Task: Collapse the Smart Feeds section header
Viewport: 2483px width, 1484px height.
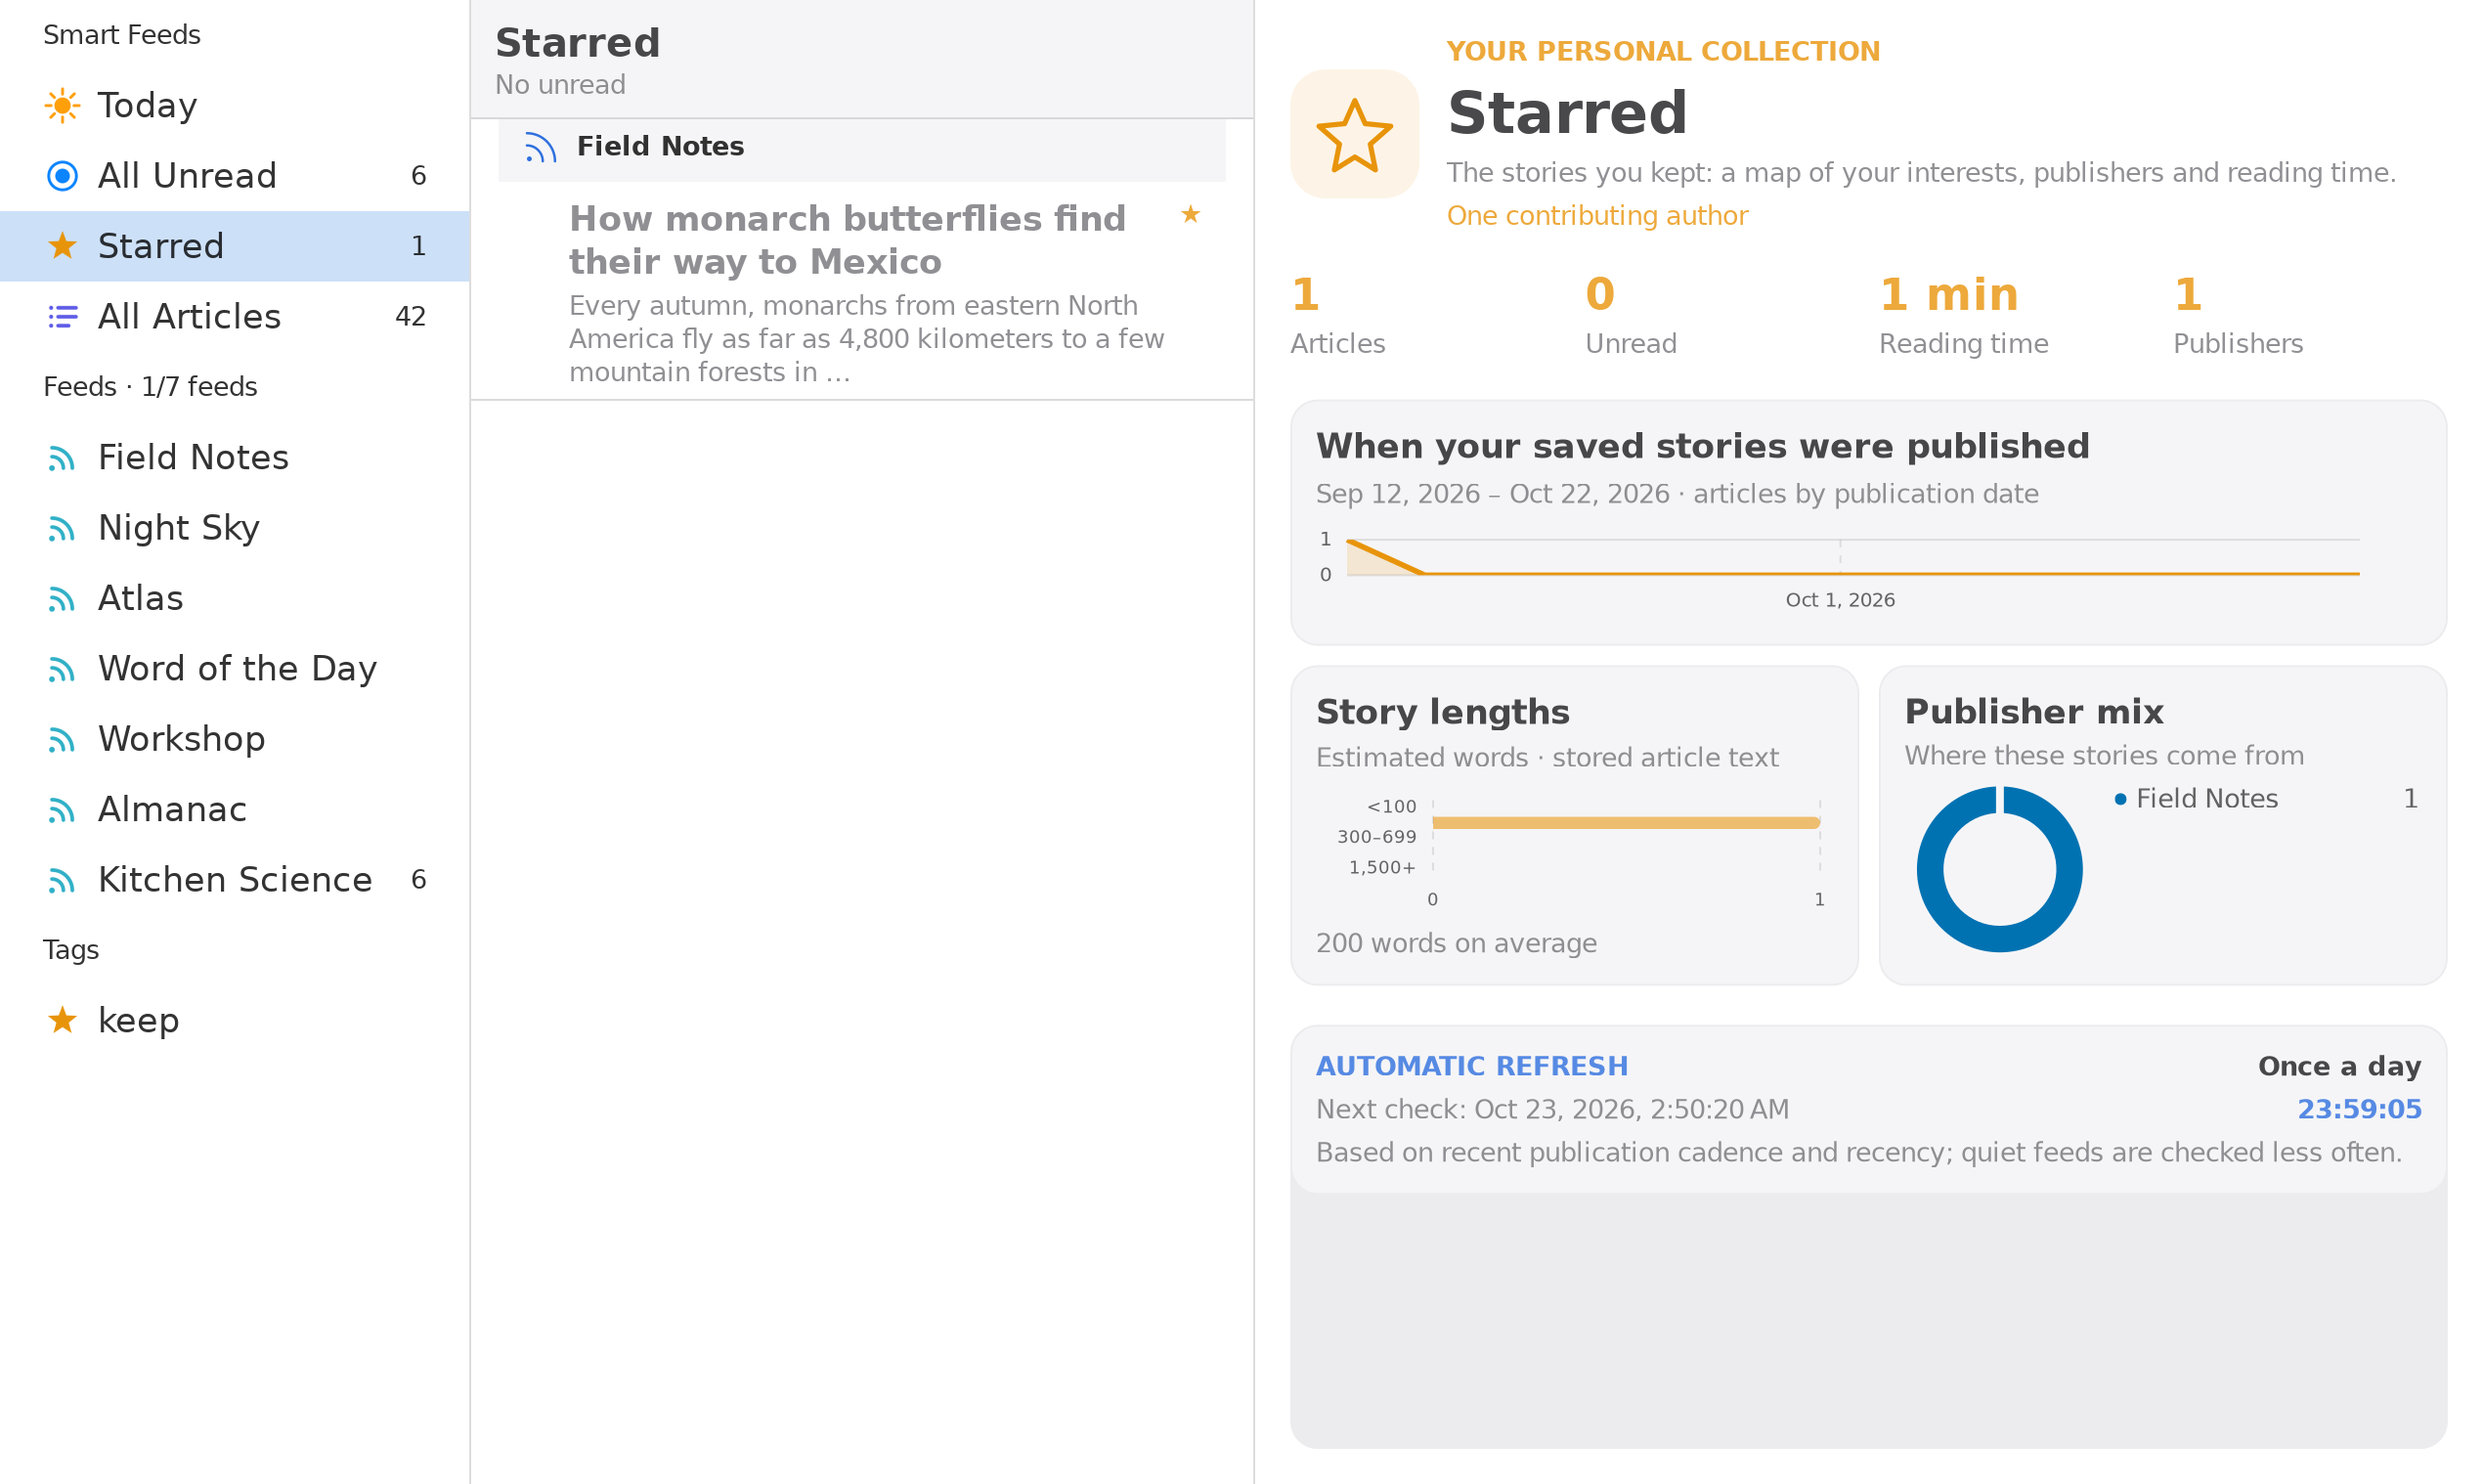Action: click(122, 35)
